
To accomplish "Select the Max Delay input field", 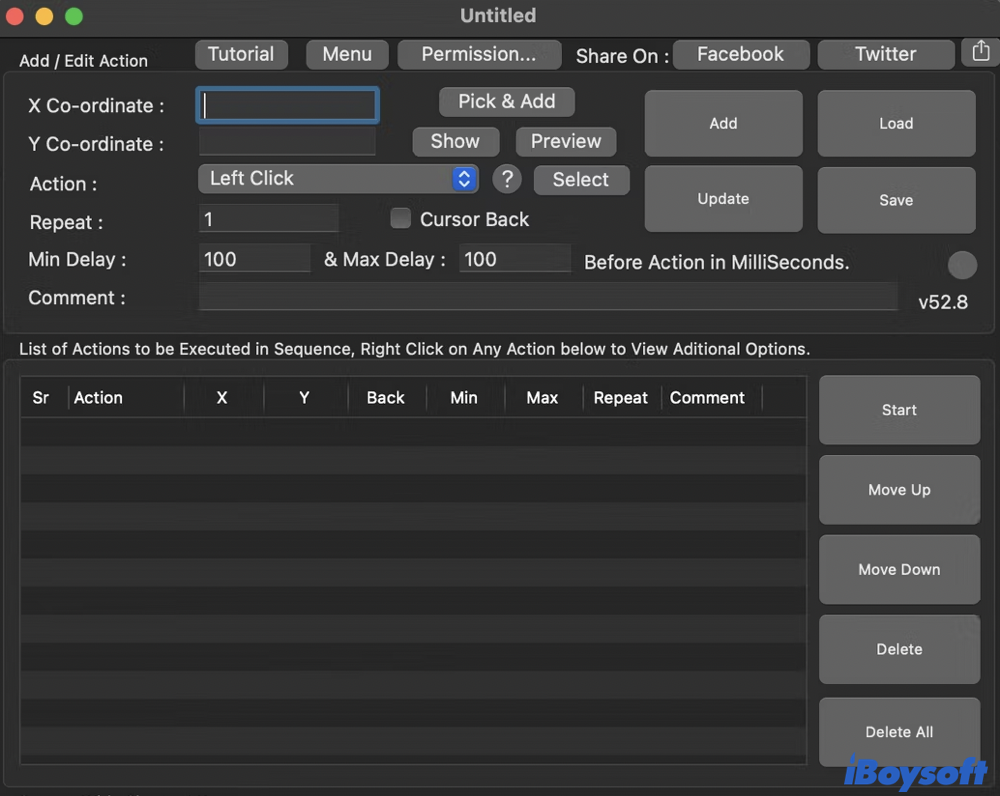I will click(x=514, y=259).
